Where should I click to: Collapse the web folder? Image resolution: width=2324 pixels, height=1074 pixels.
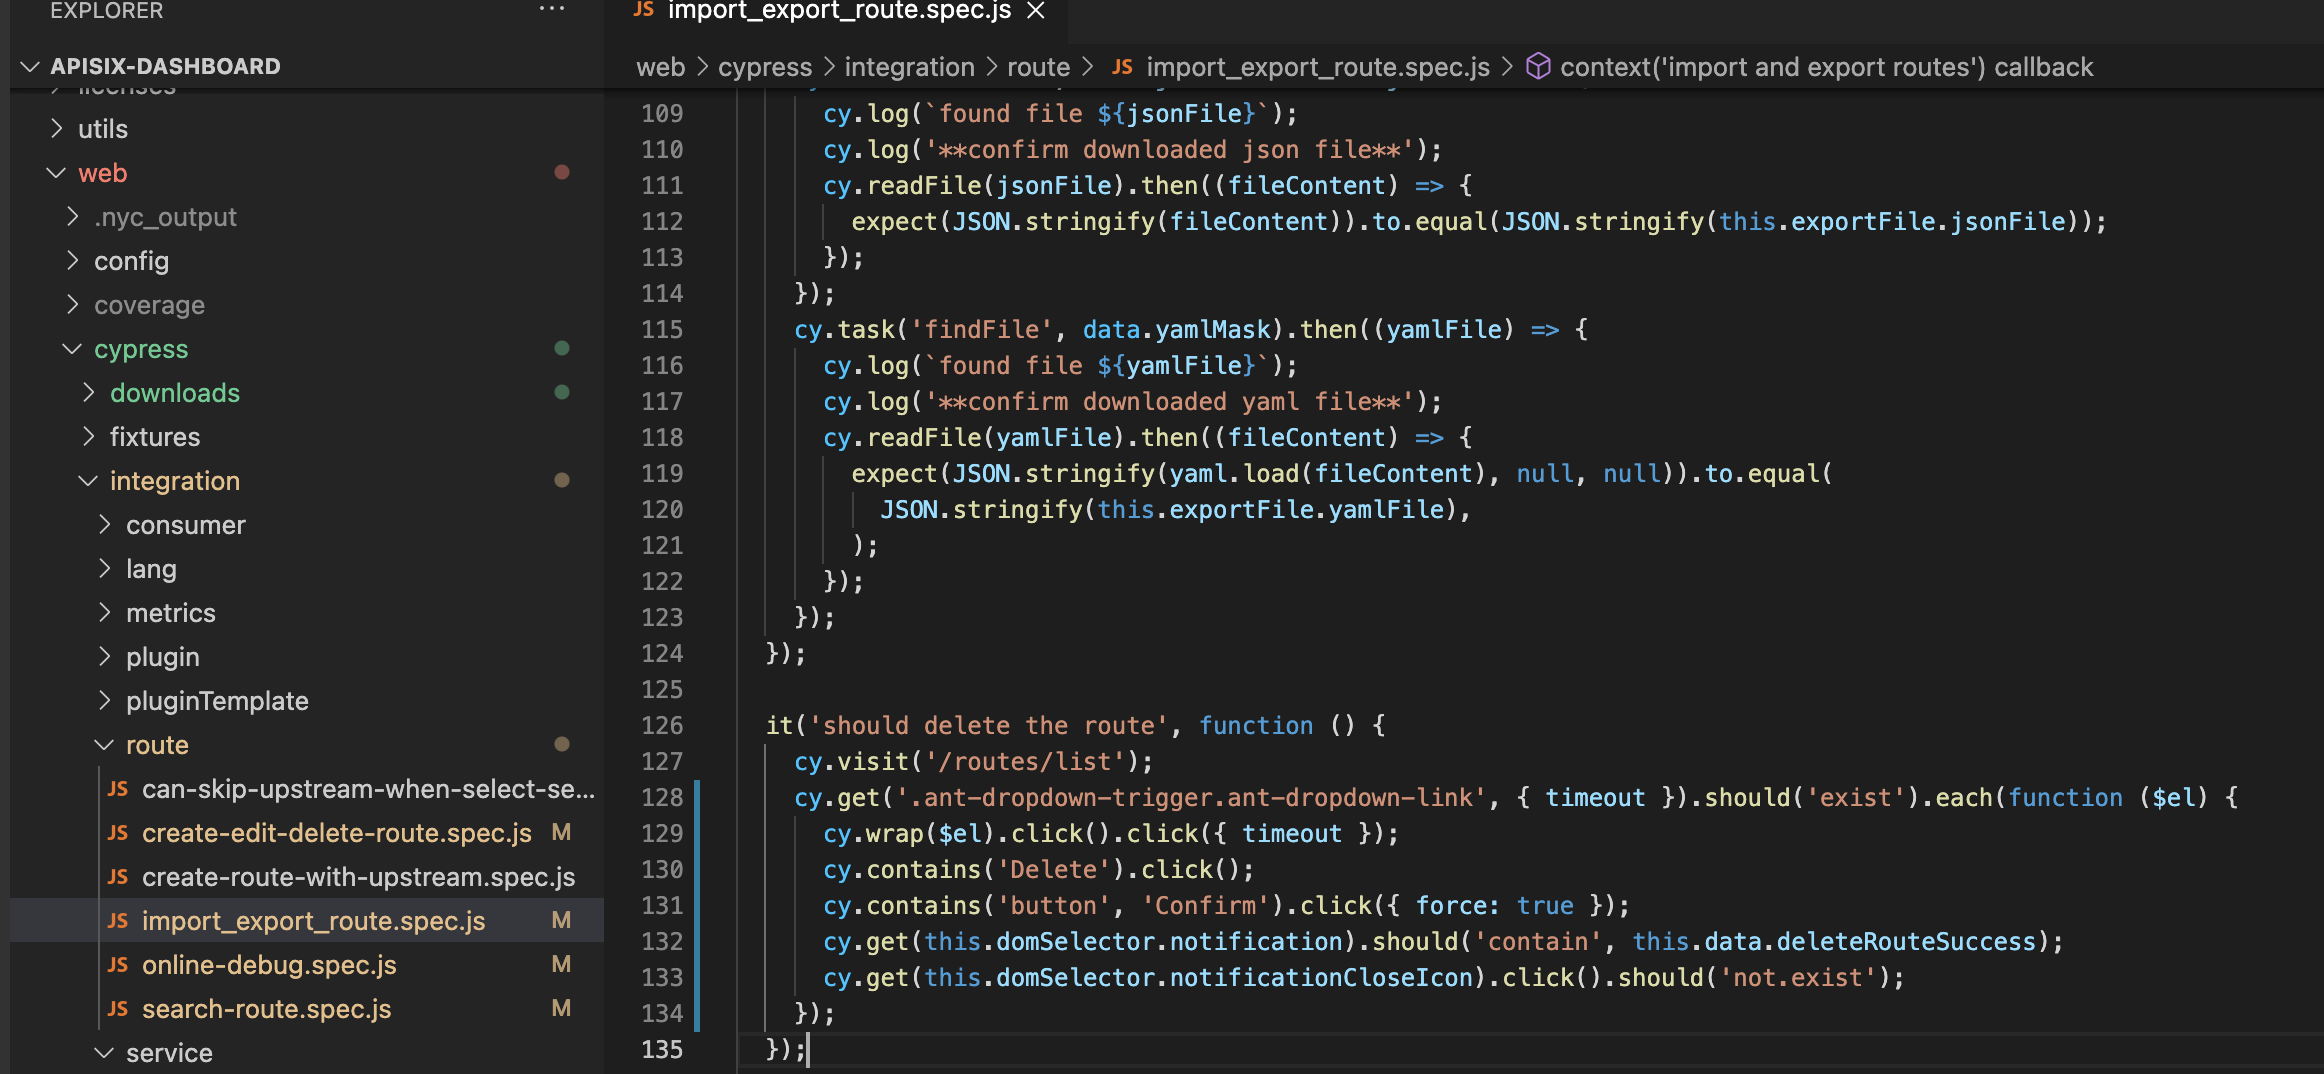pos(57,173)
